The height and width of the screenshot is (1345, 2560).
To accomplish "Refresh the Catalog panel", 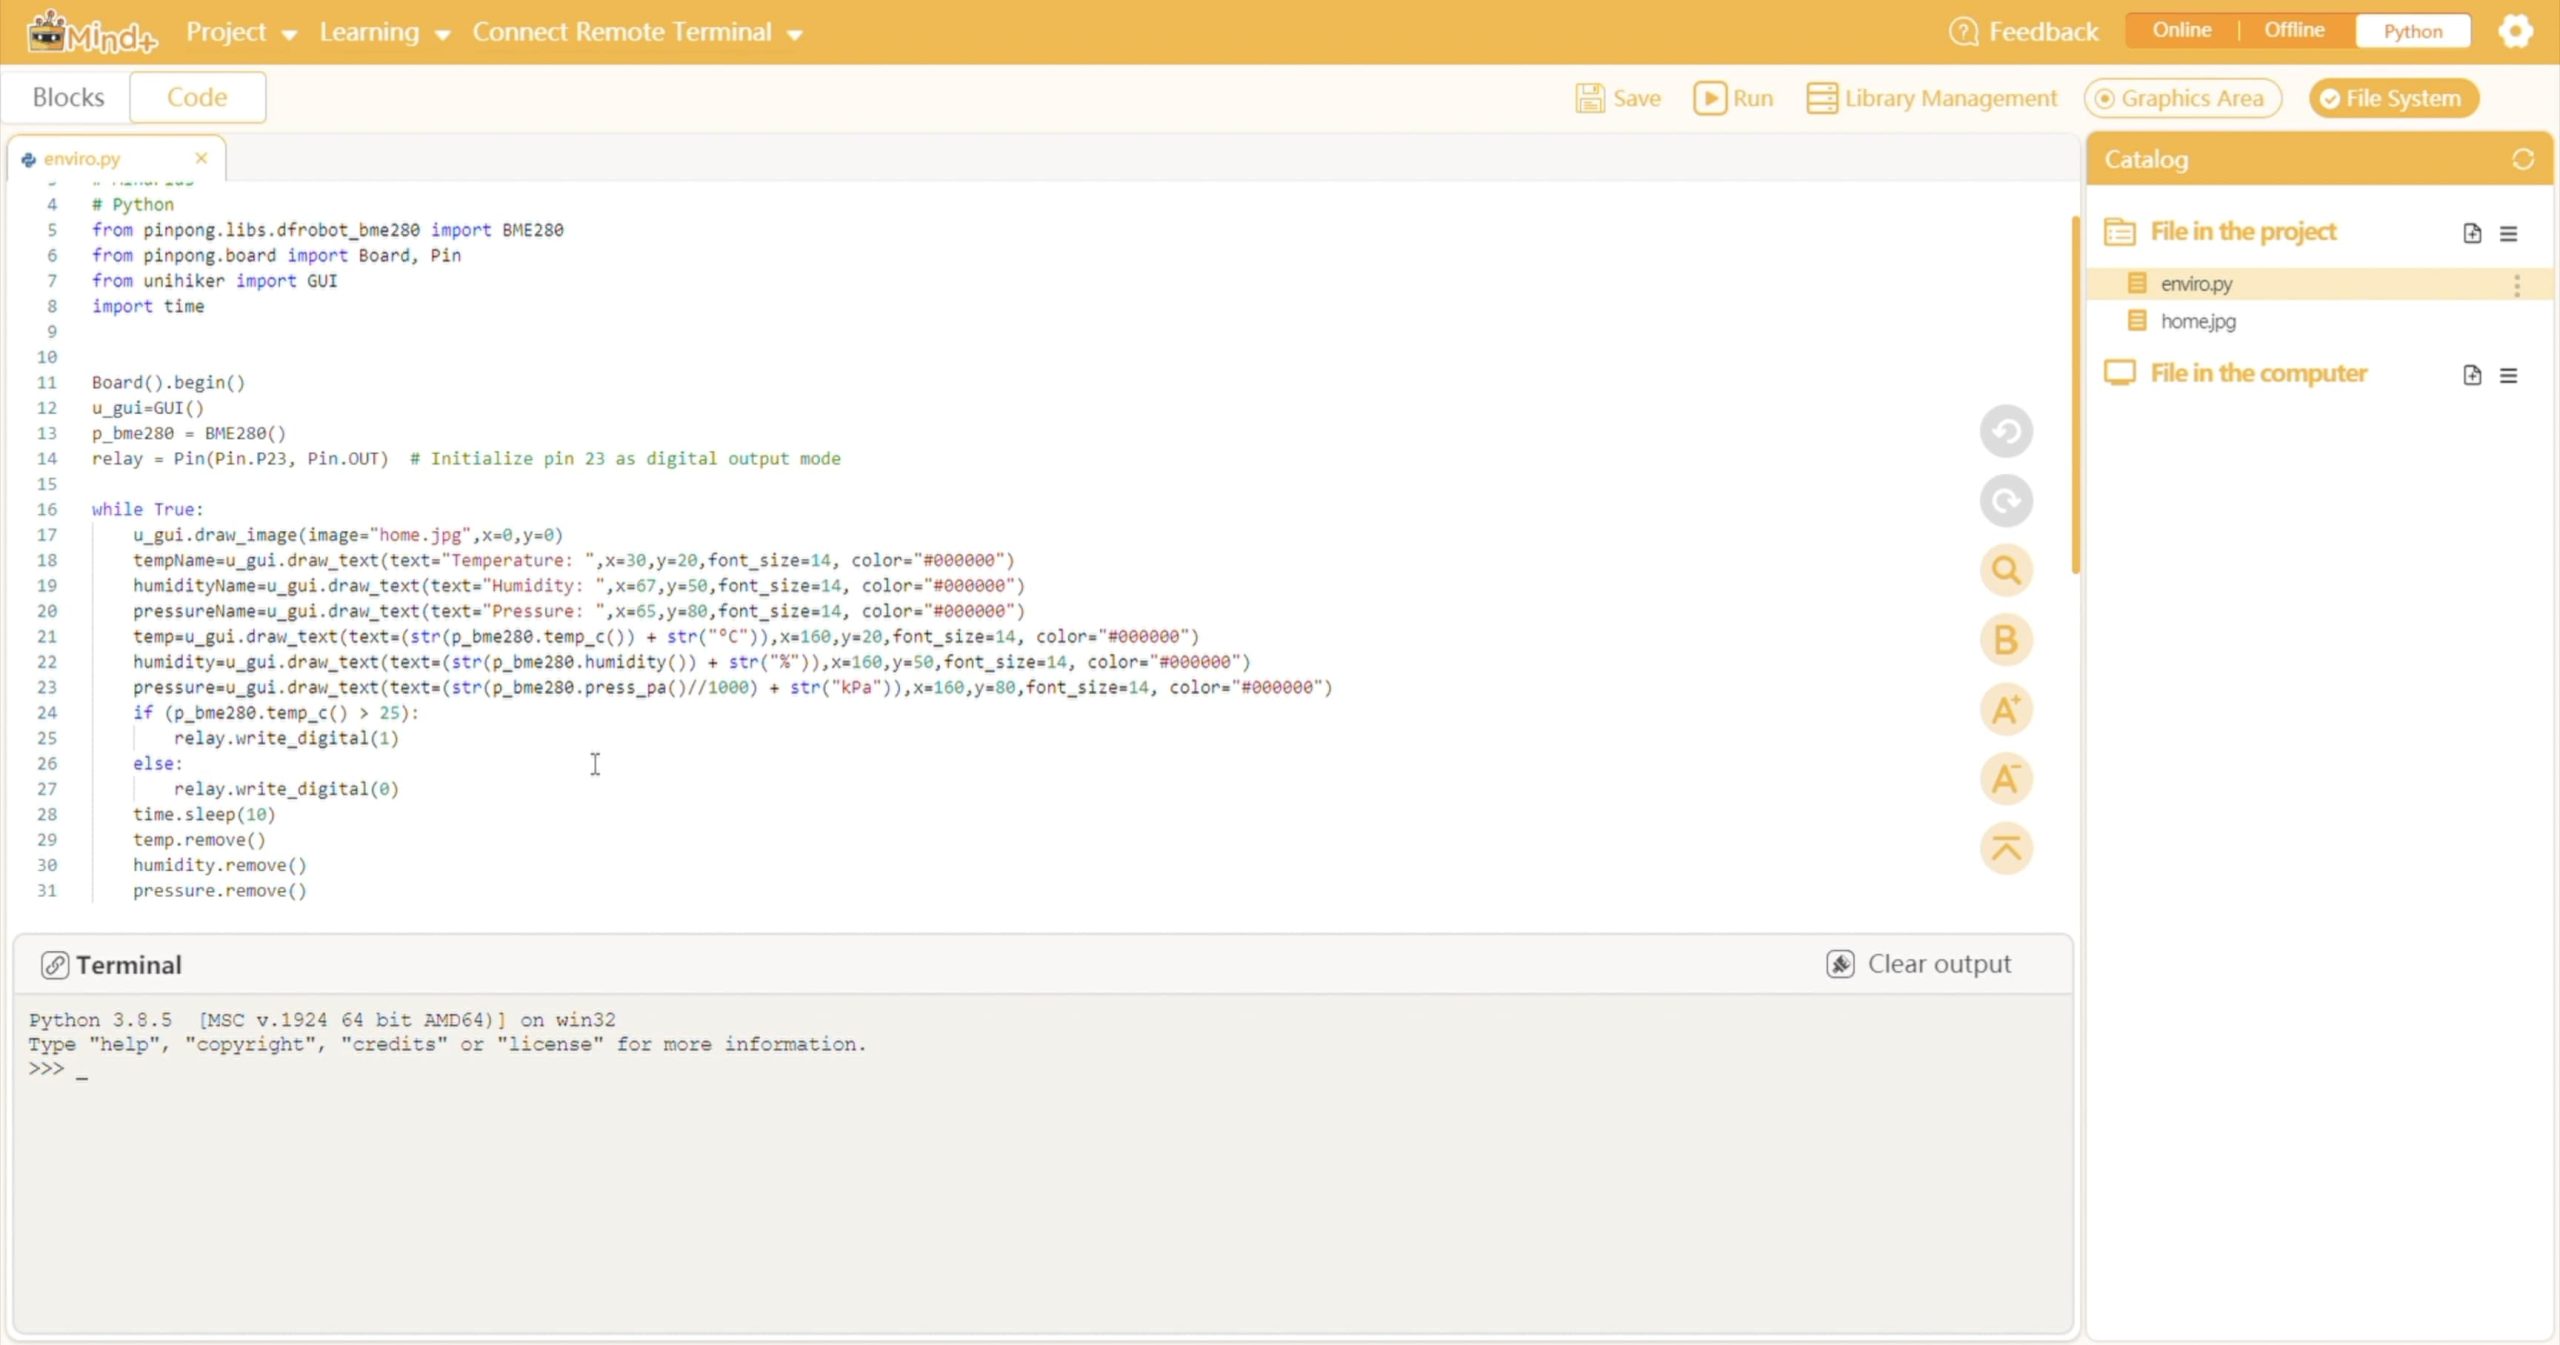I will click(2522, 160).
